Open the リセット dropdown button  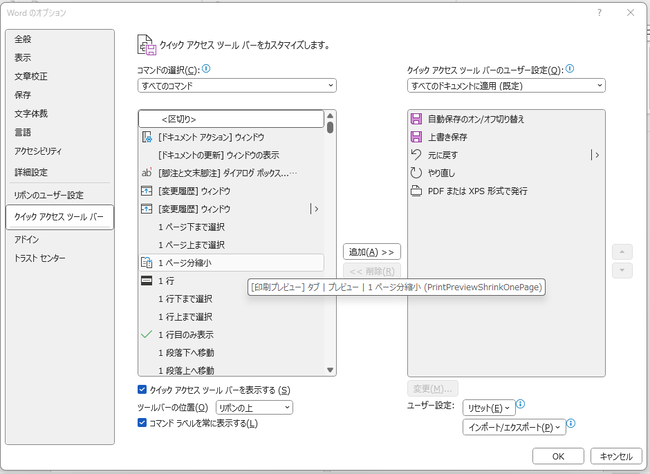(488, 408)
